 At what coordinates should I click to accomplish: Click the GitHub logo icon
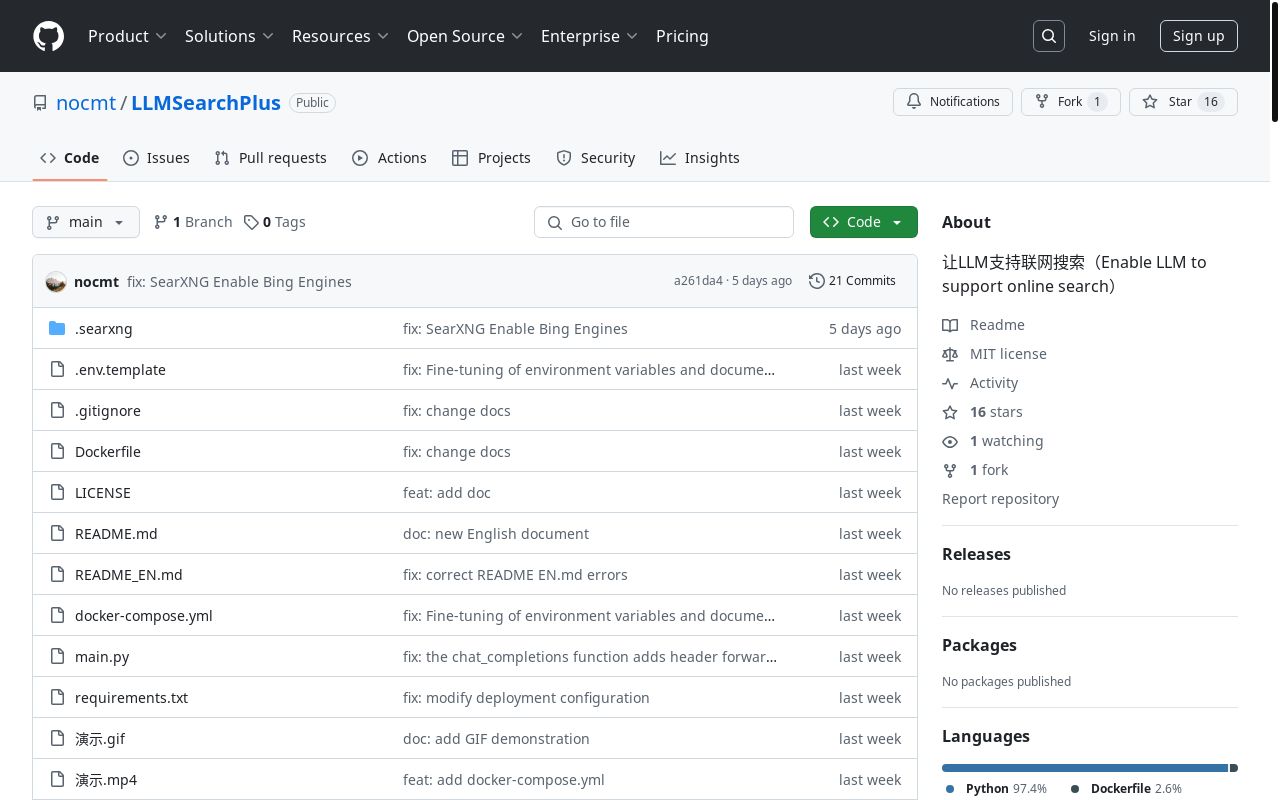[x=48, y=36]
